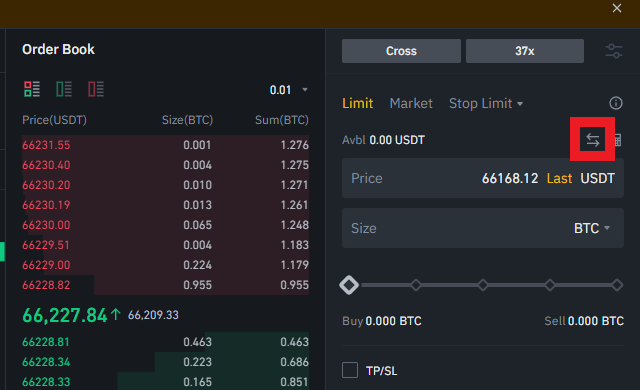Click the last price 66,227.84
640x390 pixels.
[x=65, y=315]
